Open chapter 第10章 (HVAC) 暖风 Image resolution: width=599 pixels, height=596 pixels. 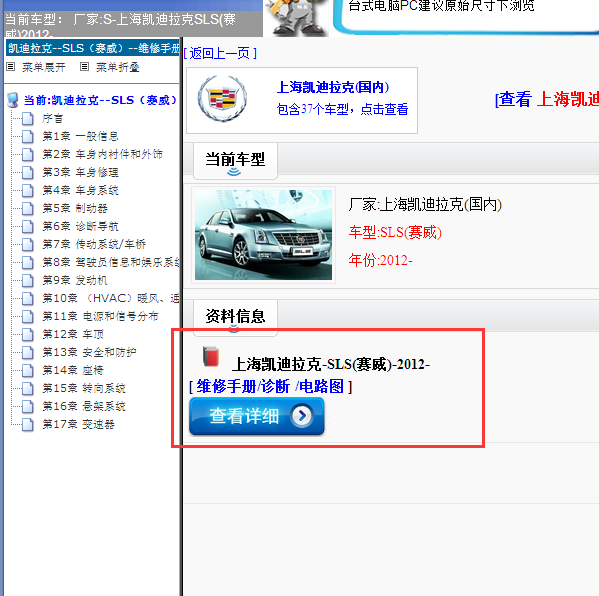point(110,298)
